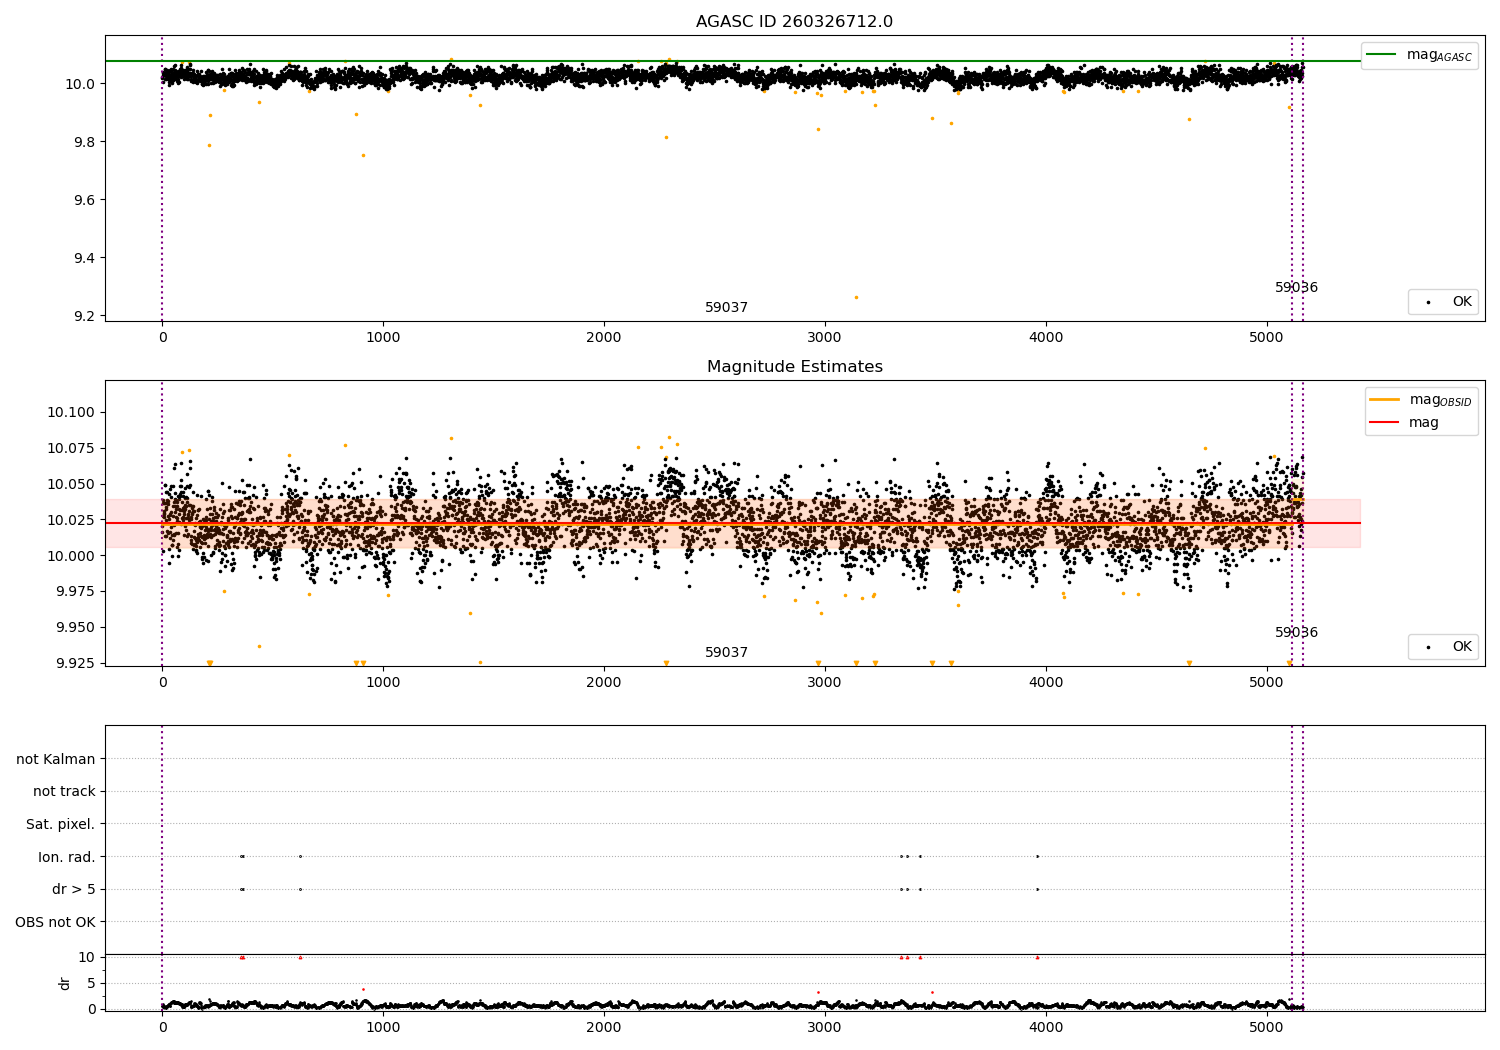Click '2000' x-axis tick of bottom plot
The width and height of the screenshot is (1500, 1050).
click(x=604, y=1028)
